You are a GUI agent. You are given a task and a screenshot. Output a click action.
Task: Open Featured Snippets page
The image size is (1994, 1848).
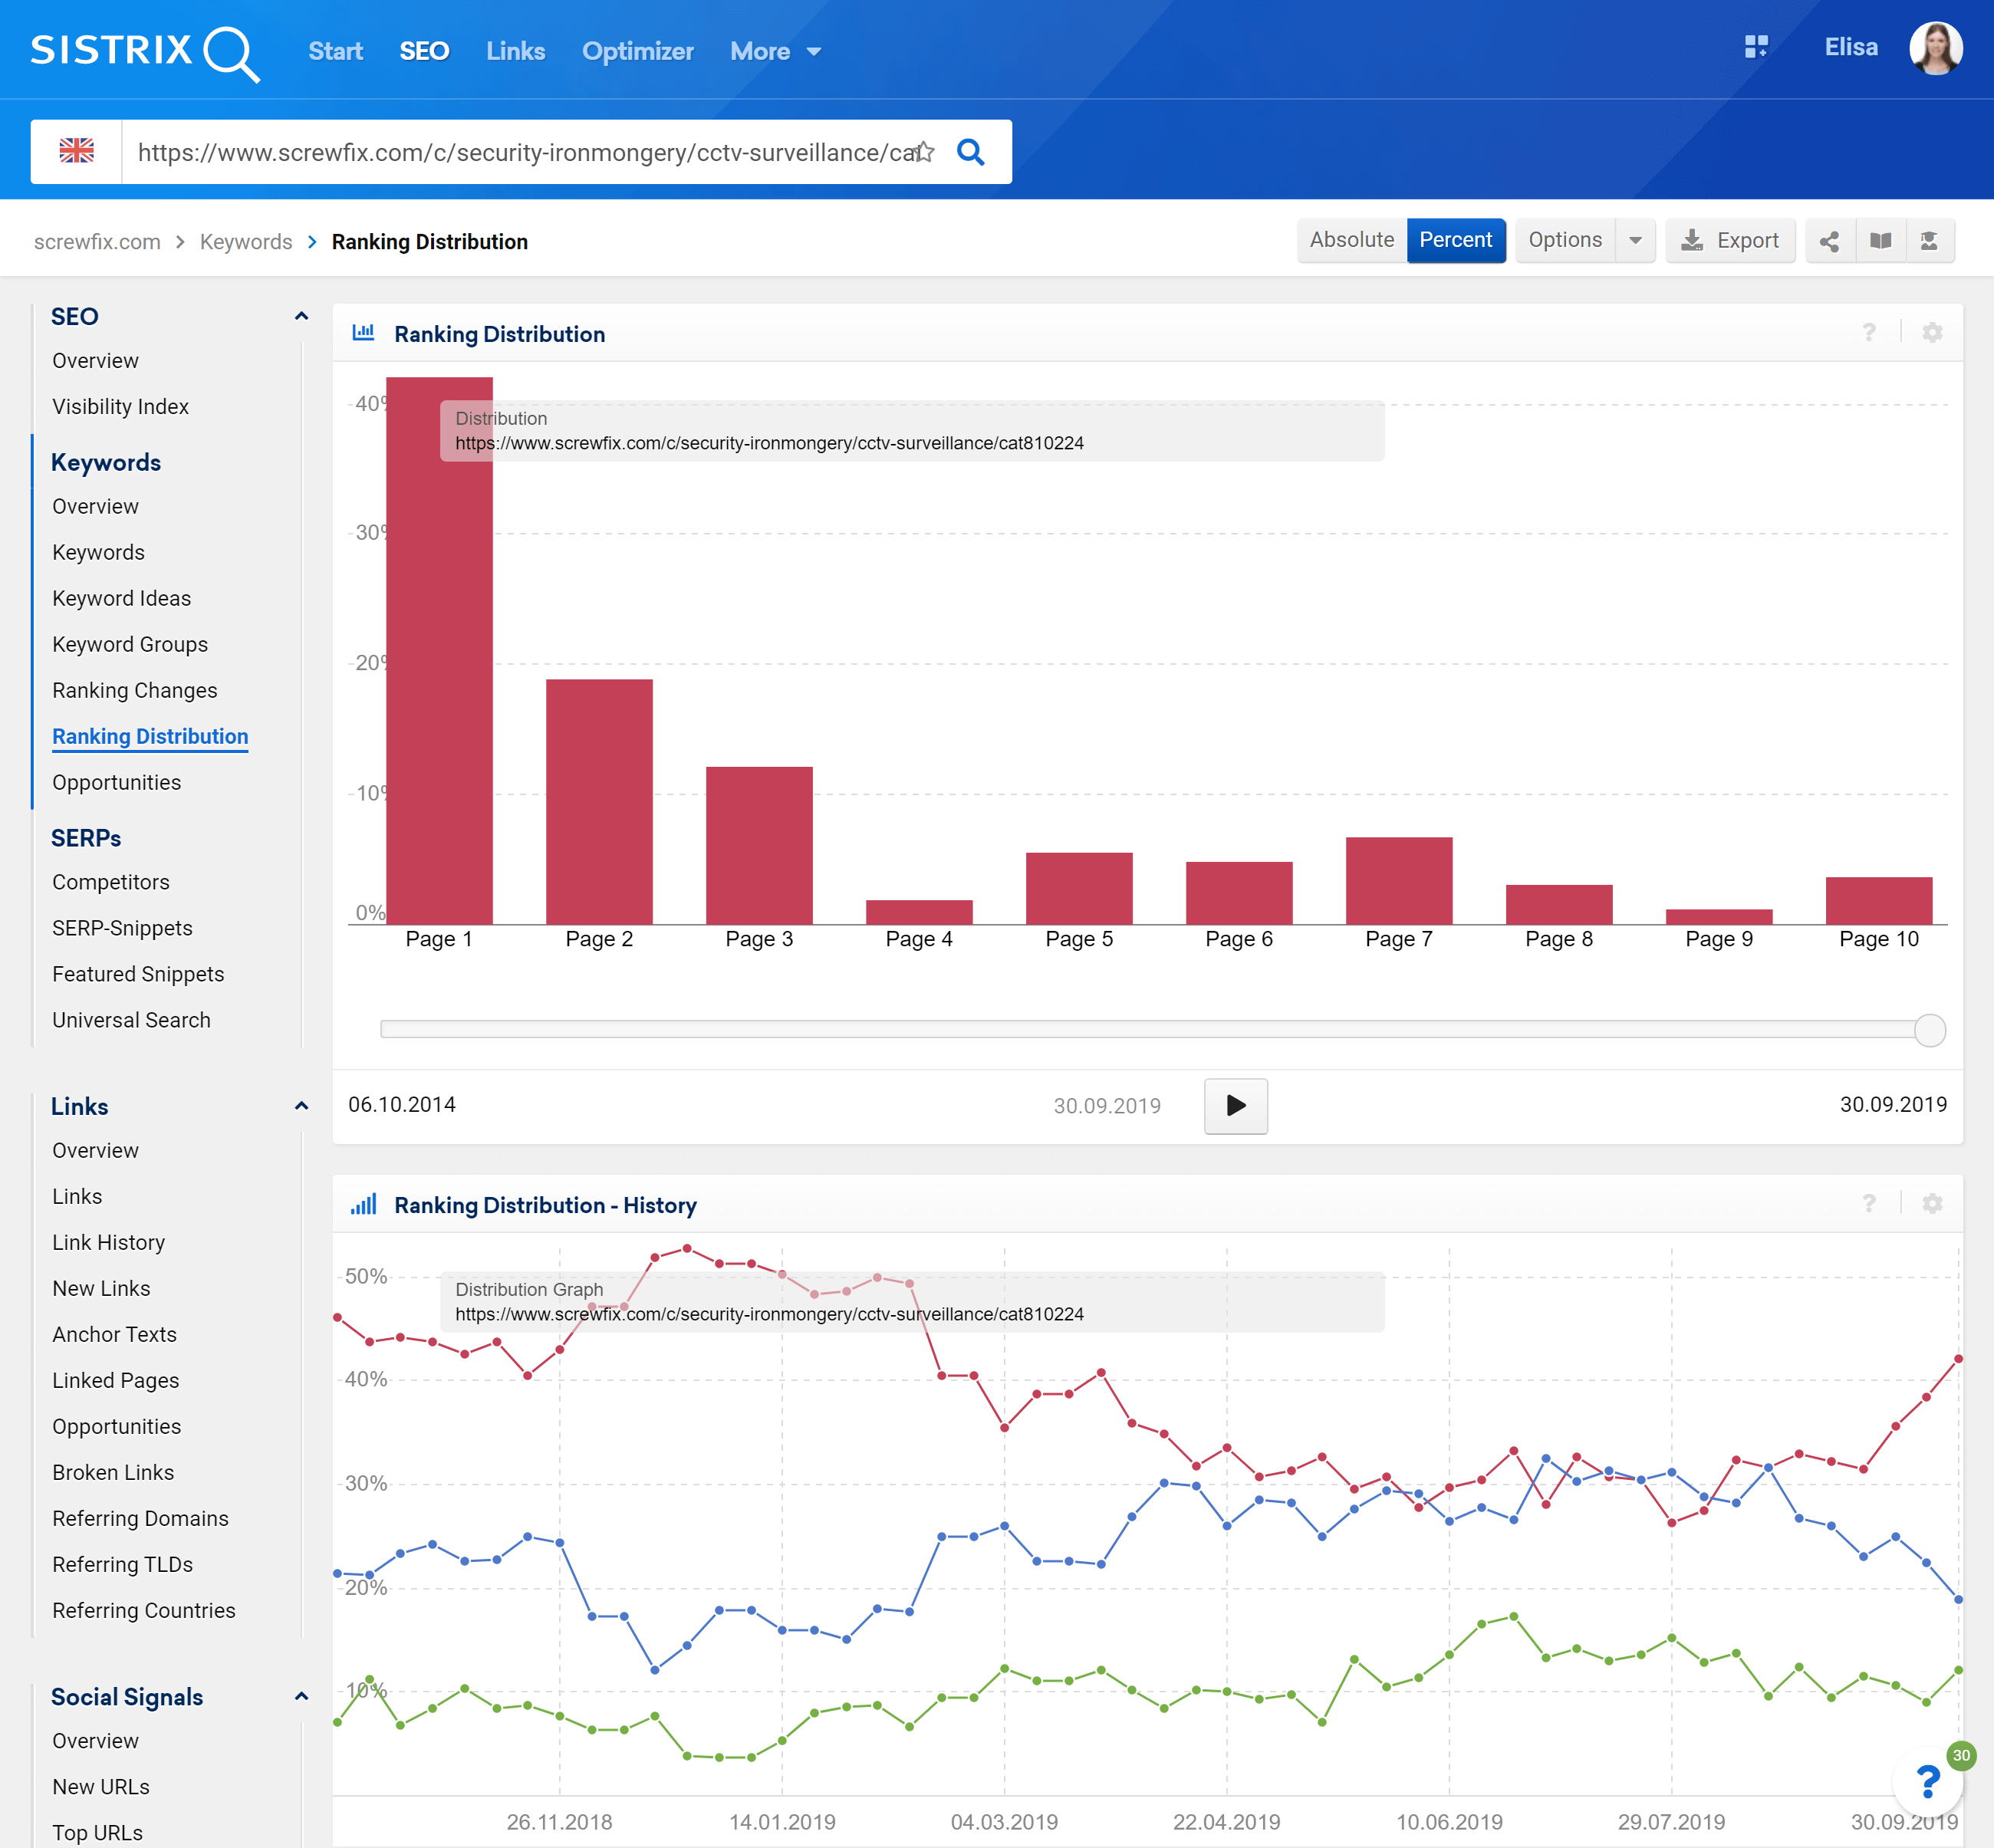(138, 974)
